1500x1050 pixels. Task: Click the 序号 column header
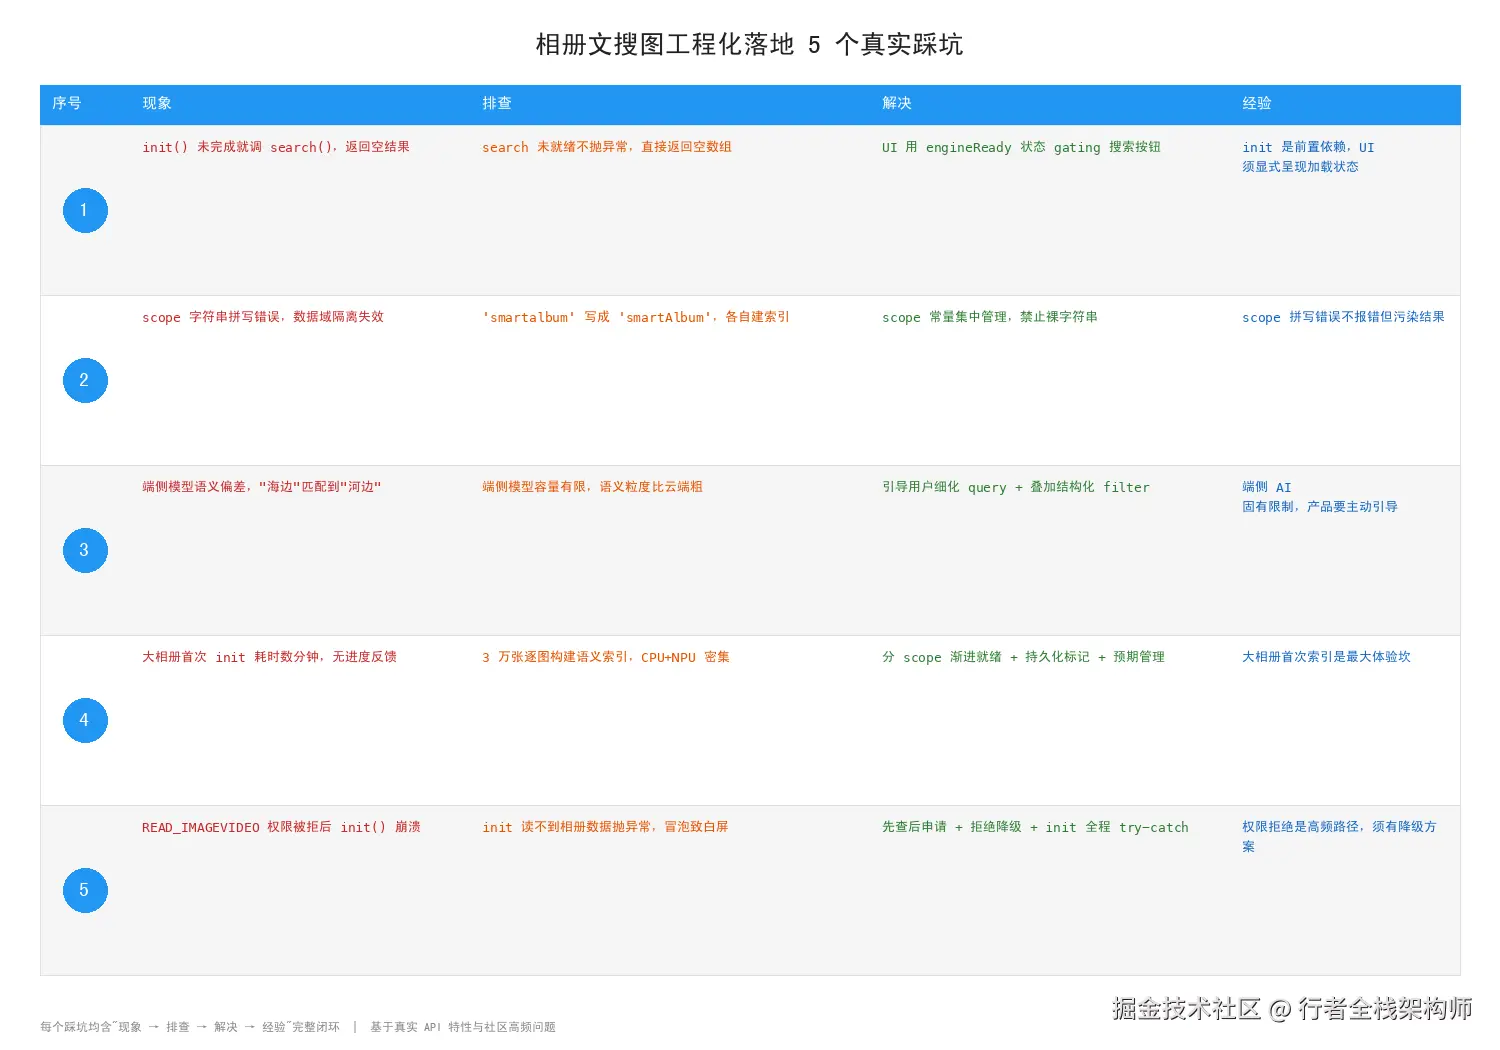coord(67,103)
